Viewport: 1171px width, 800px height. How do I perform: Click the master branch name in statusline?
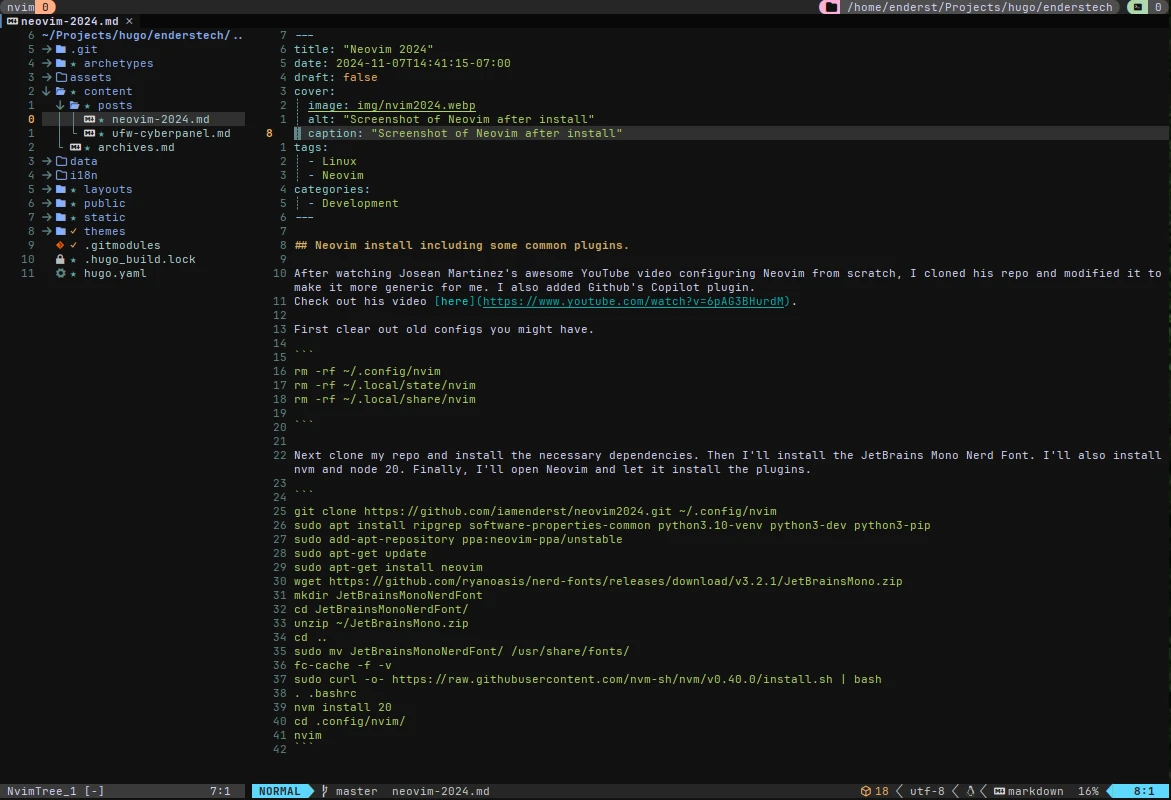tap(356, 791)
